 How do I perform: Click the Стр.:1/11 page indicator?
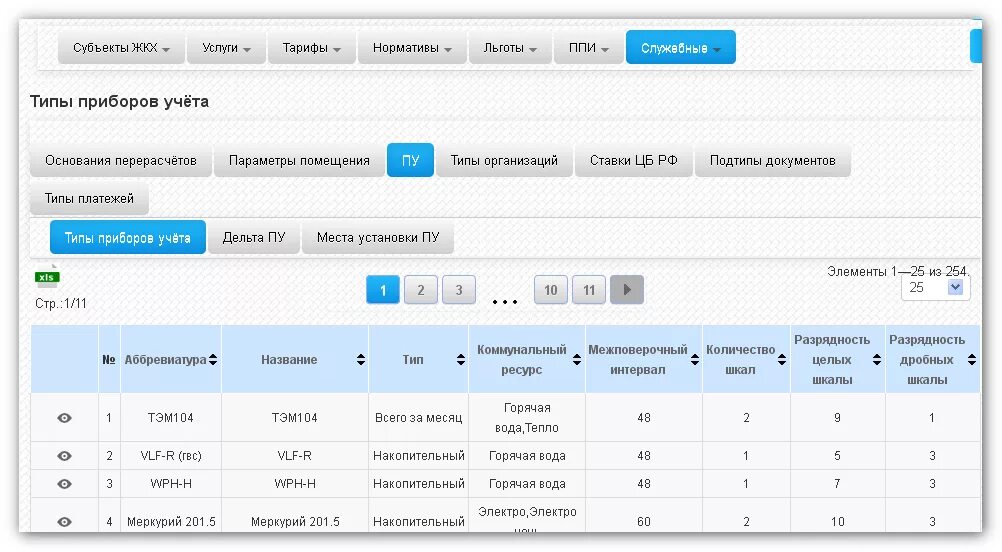[61, 303]
